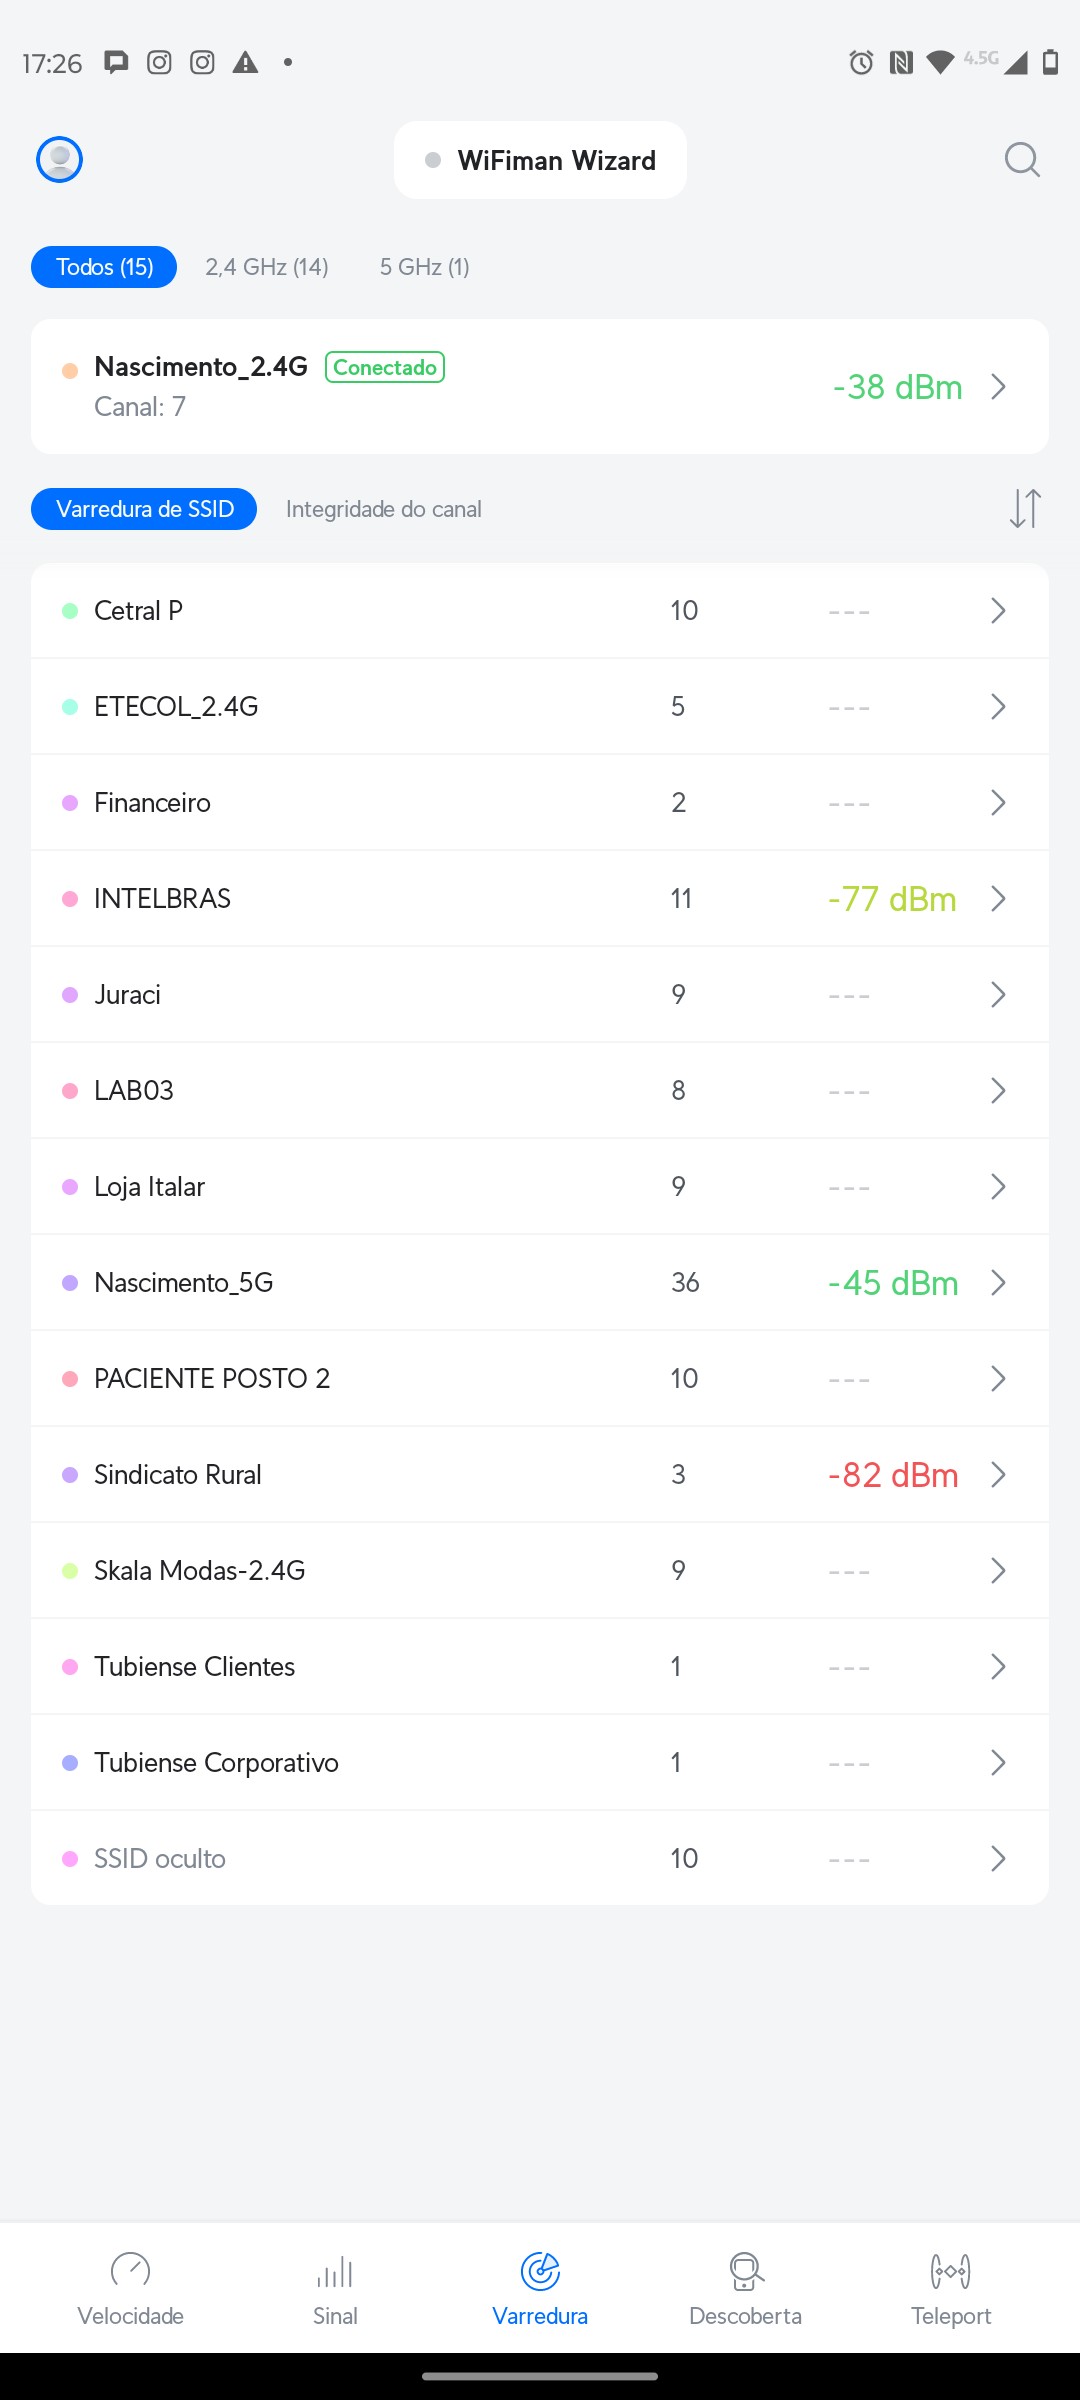The width and height of the screenshot is (1080, 2400).
Task: Select the Todos (15) filter
Action: pyautogui.click(x=104, y=267)
